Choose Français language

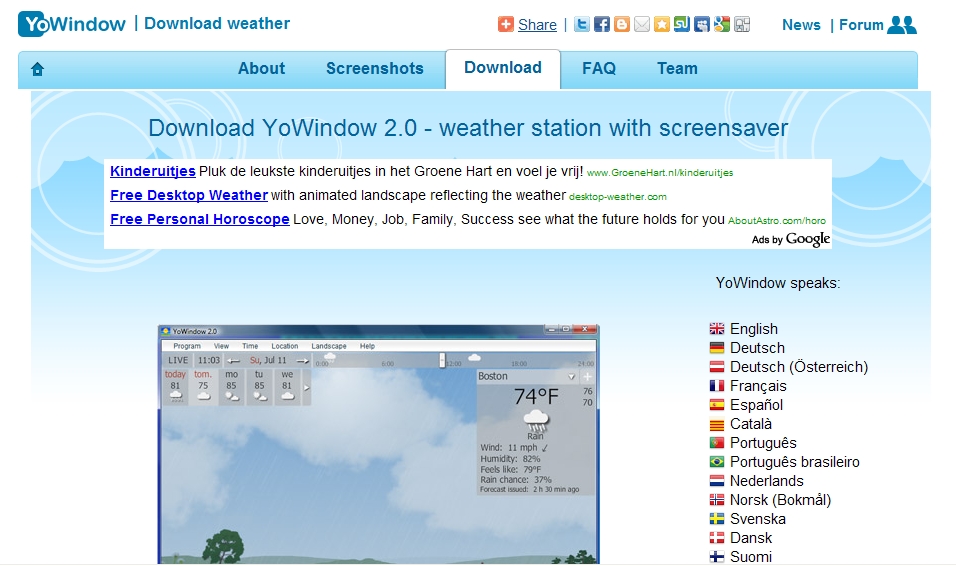click(758, 385)
